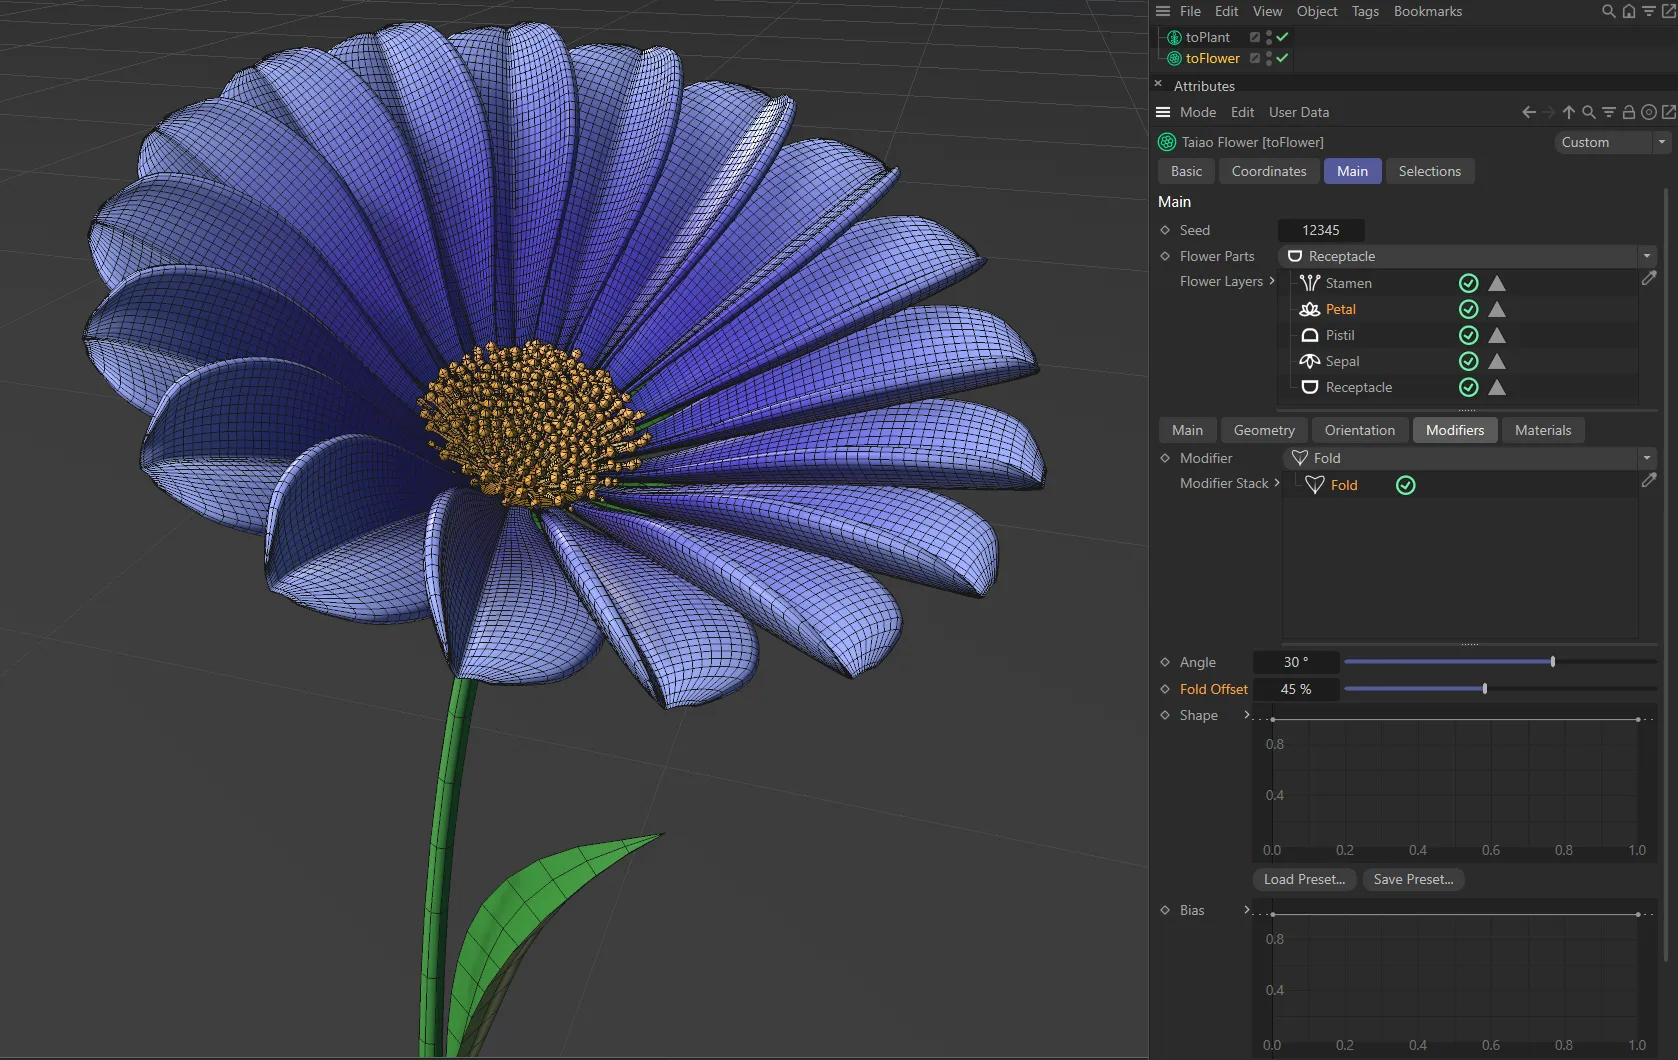Image resolution: width=1678 pixels, height=1060 pixels.
Task: Click the Seed value field showing 12345
Action: pyautogui.click(x=1321, y=230)
